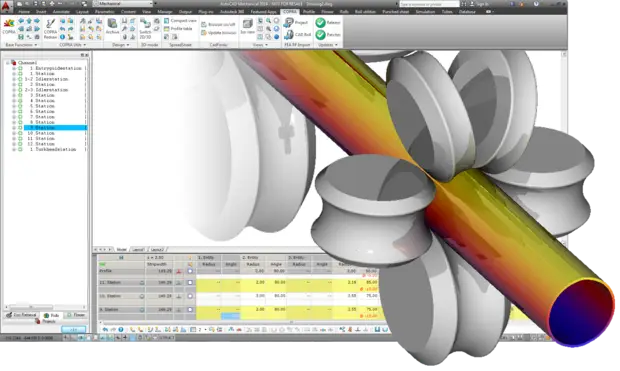
Task: Select the 9. Station highlighted tree row
Action: click(55, 128)
